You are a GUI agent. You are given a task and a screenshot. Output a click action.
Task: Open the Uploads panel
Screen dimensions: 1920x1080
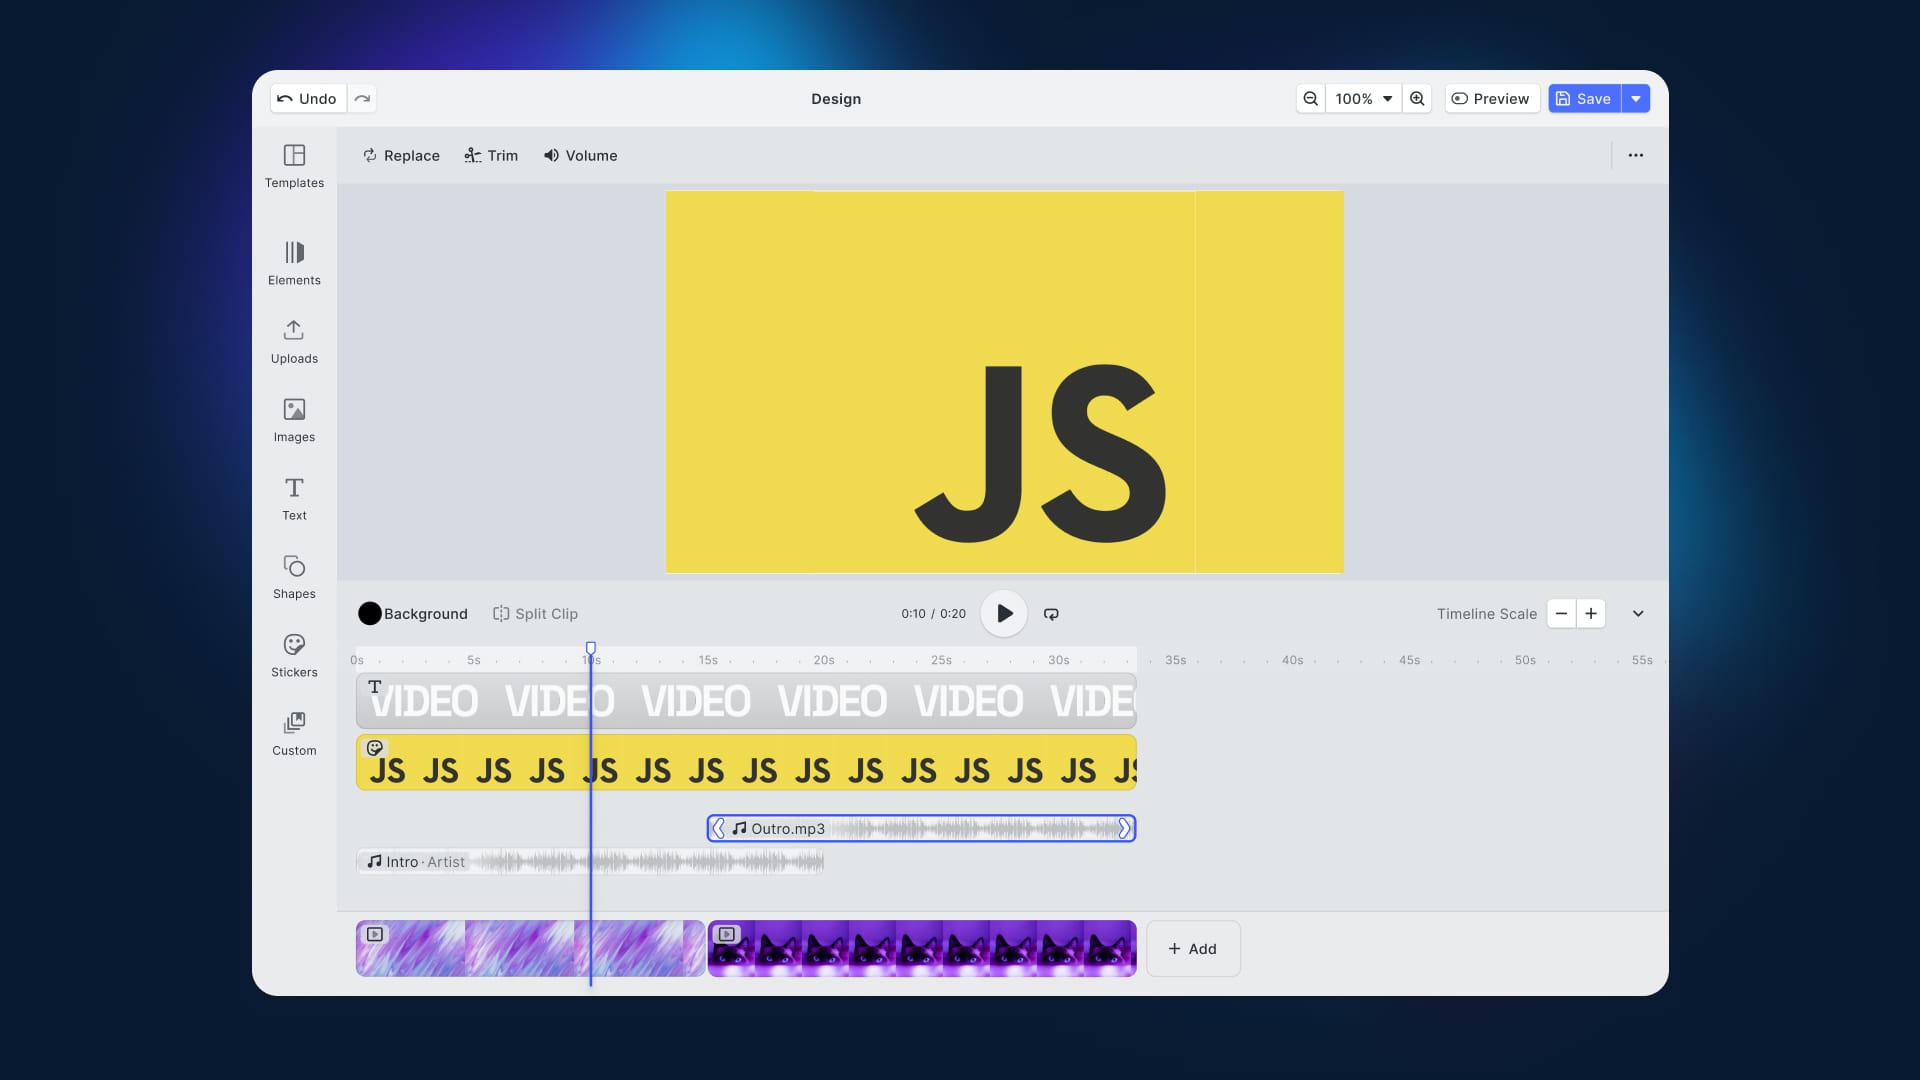[293, 340]
